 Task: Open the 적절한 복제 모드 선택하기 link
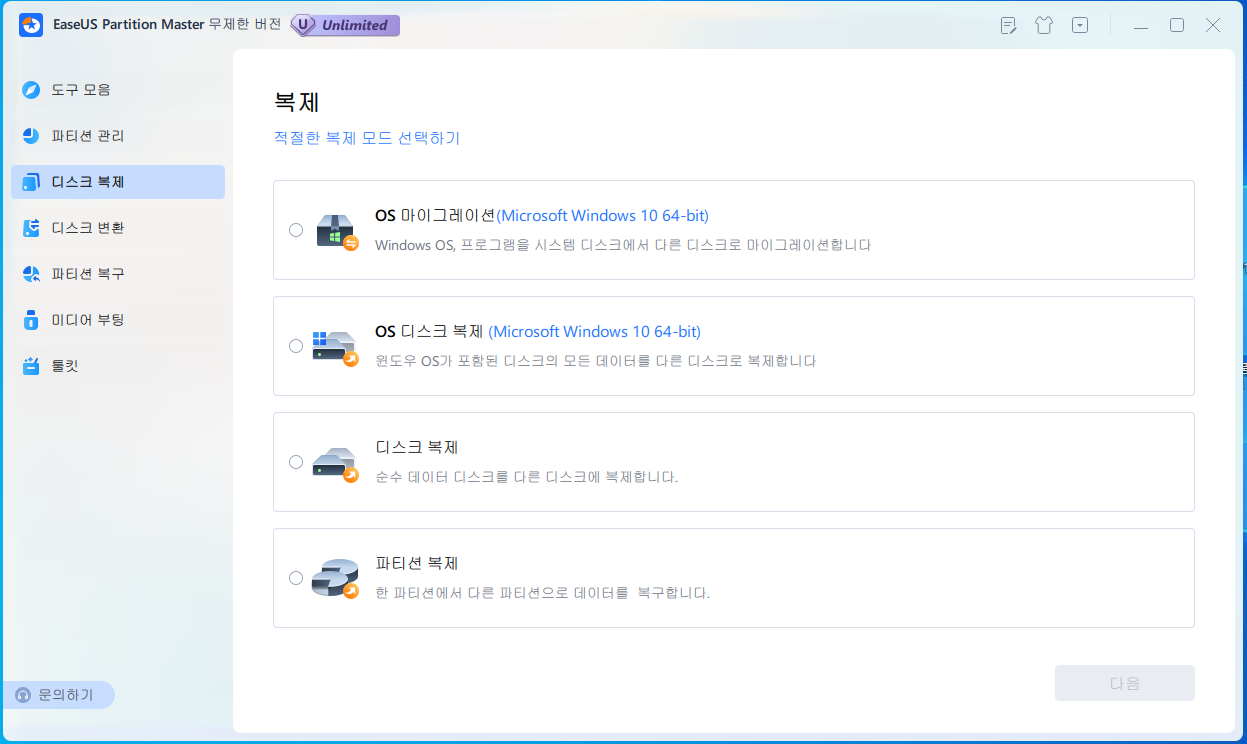pos(367,138)
